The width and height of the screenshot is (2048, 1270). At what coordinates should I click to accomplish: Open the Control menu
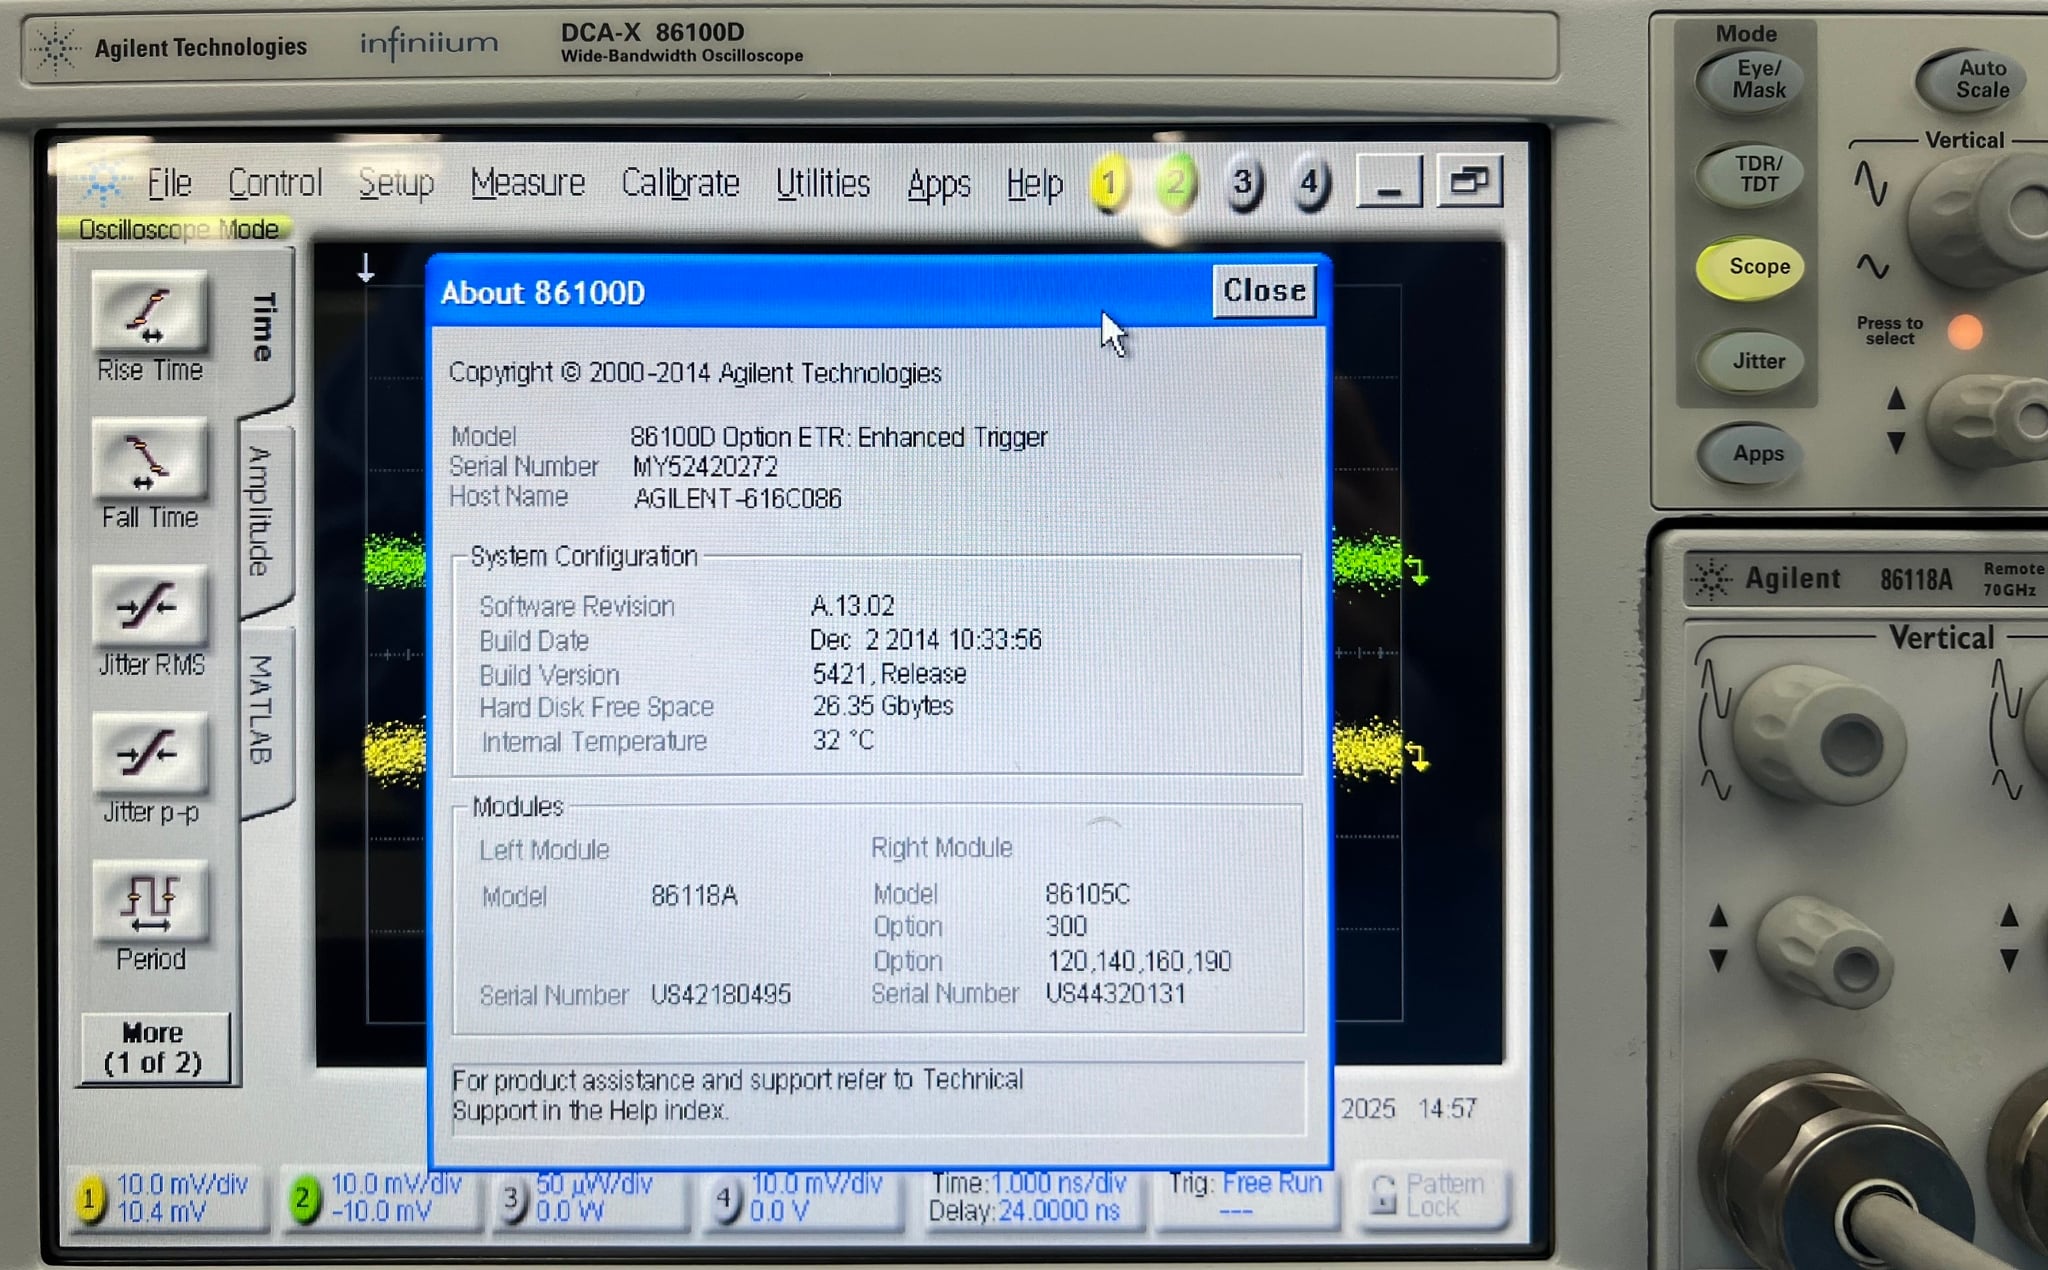(x=275, y=184)
